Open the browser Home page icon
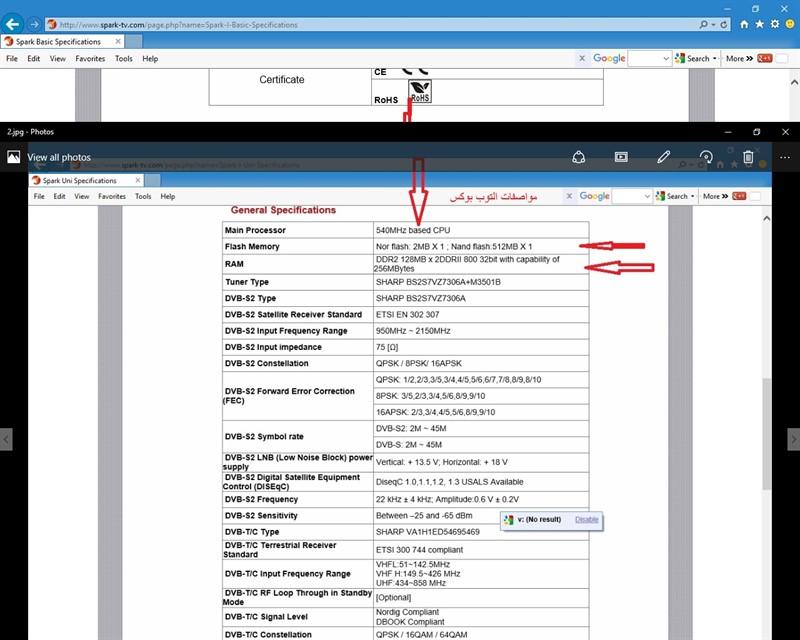 pos(744,24)
